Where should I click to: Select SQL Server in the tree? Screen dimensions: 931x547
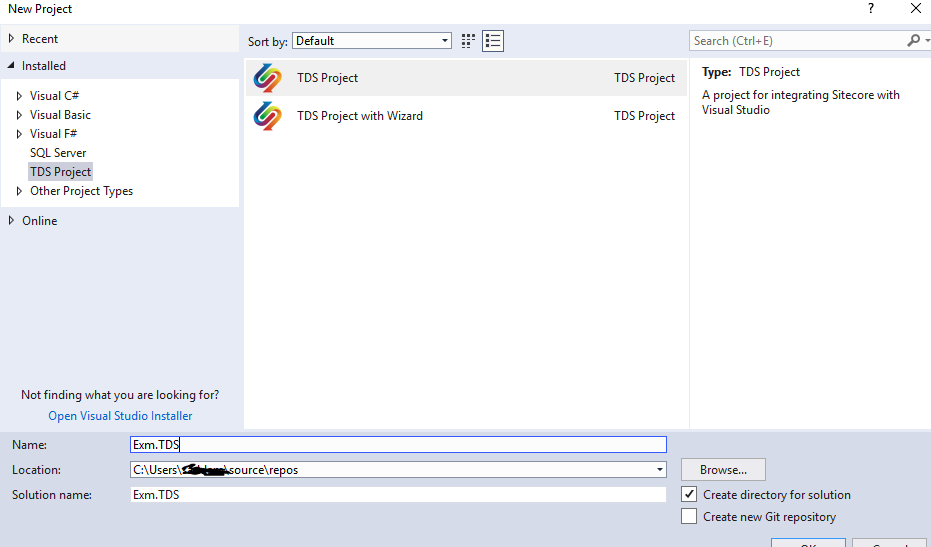point(58,153)
